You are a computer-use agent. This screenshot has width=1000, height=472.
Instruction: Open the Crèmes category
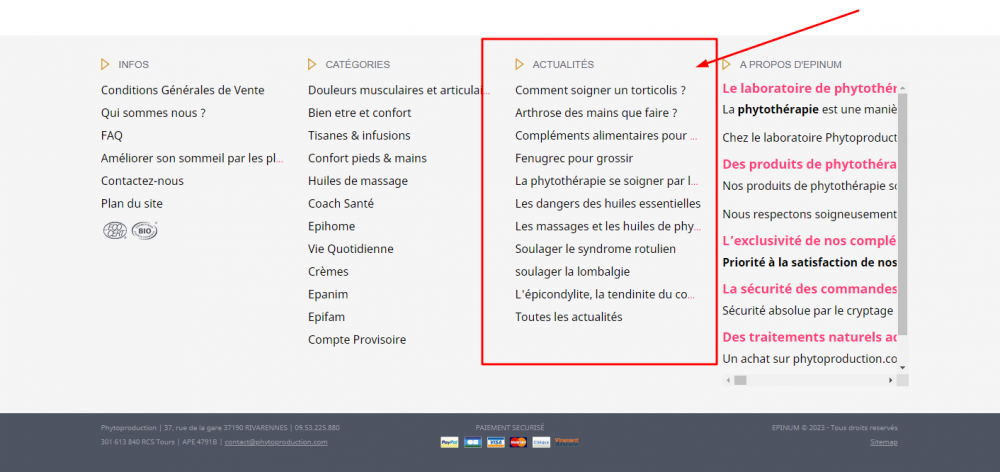click(328, 272)
